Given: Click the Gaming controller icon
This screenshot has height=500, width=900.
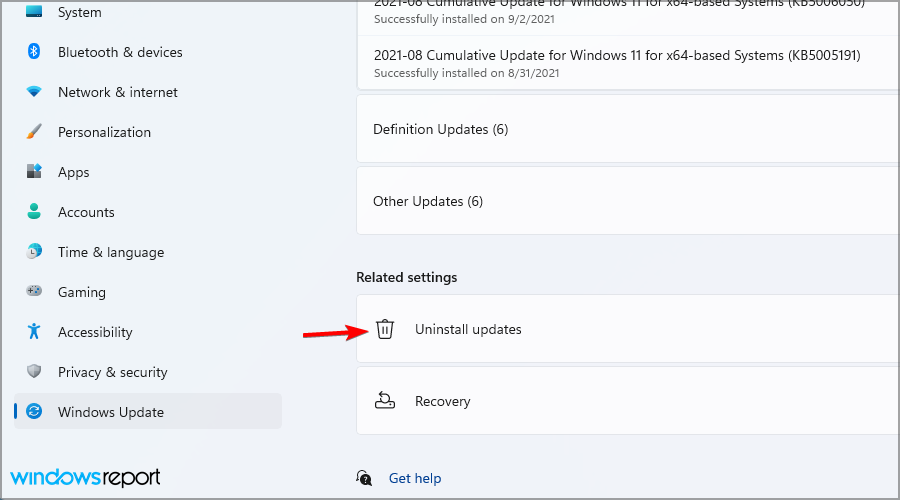Looking at the screenshot, I should 34,292.
